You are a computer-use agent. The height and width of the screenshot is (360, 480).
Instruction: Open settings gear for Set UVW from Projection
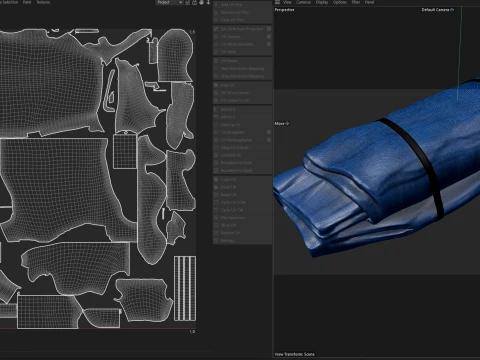tap(269, 29)
